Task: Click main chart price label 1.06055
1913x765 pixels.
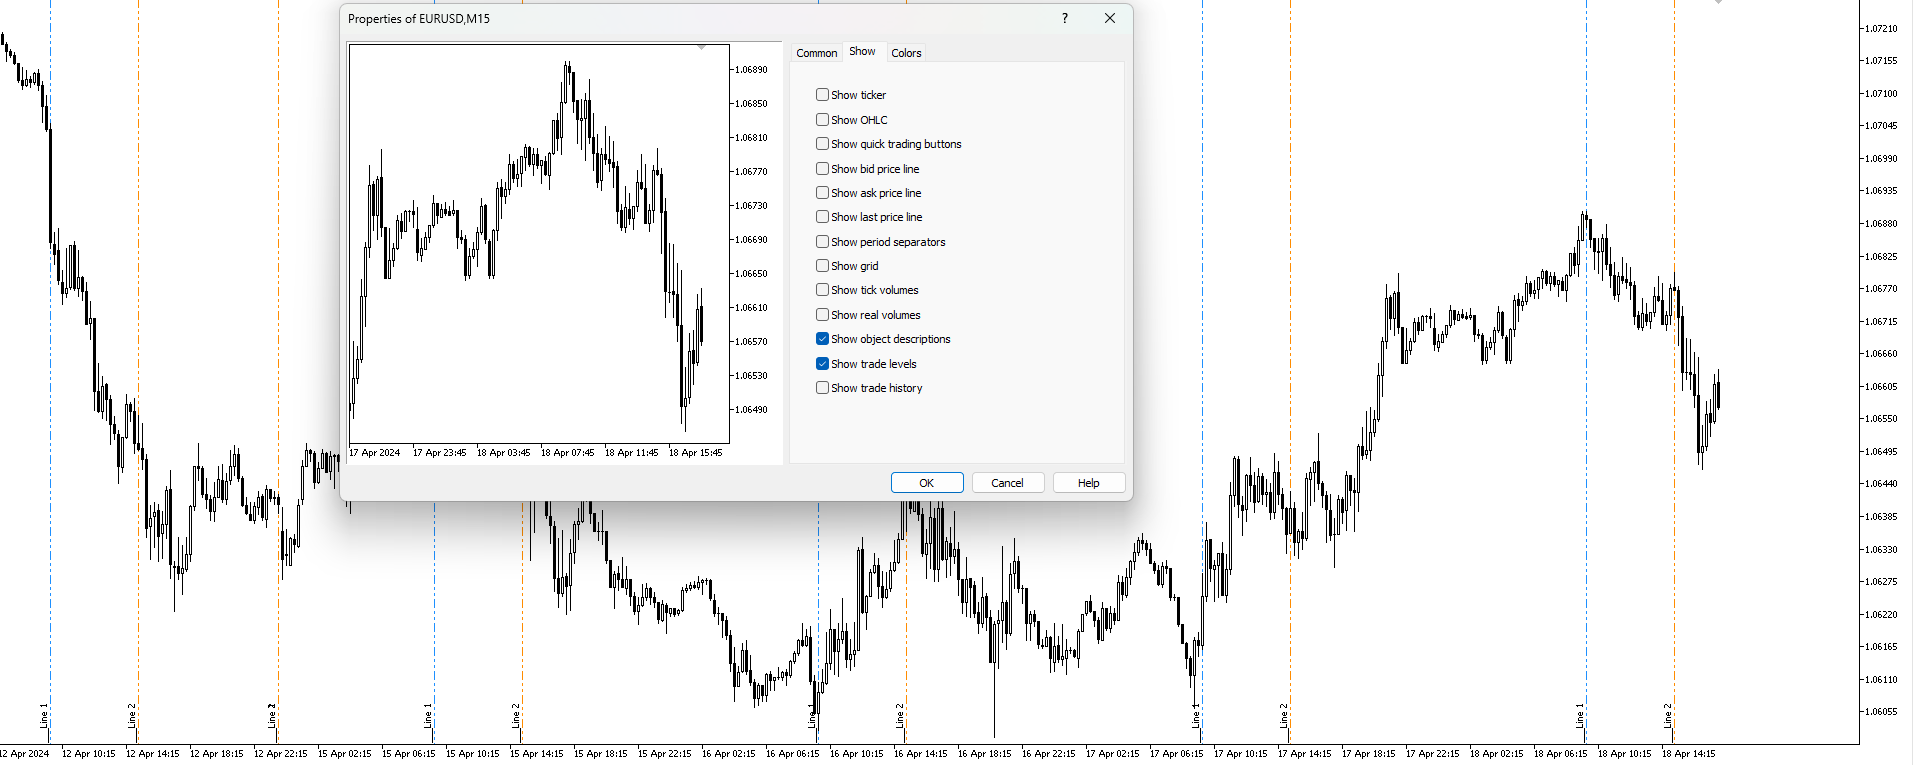Action: [1881, 712]
